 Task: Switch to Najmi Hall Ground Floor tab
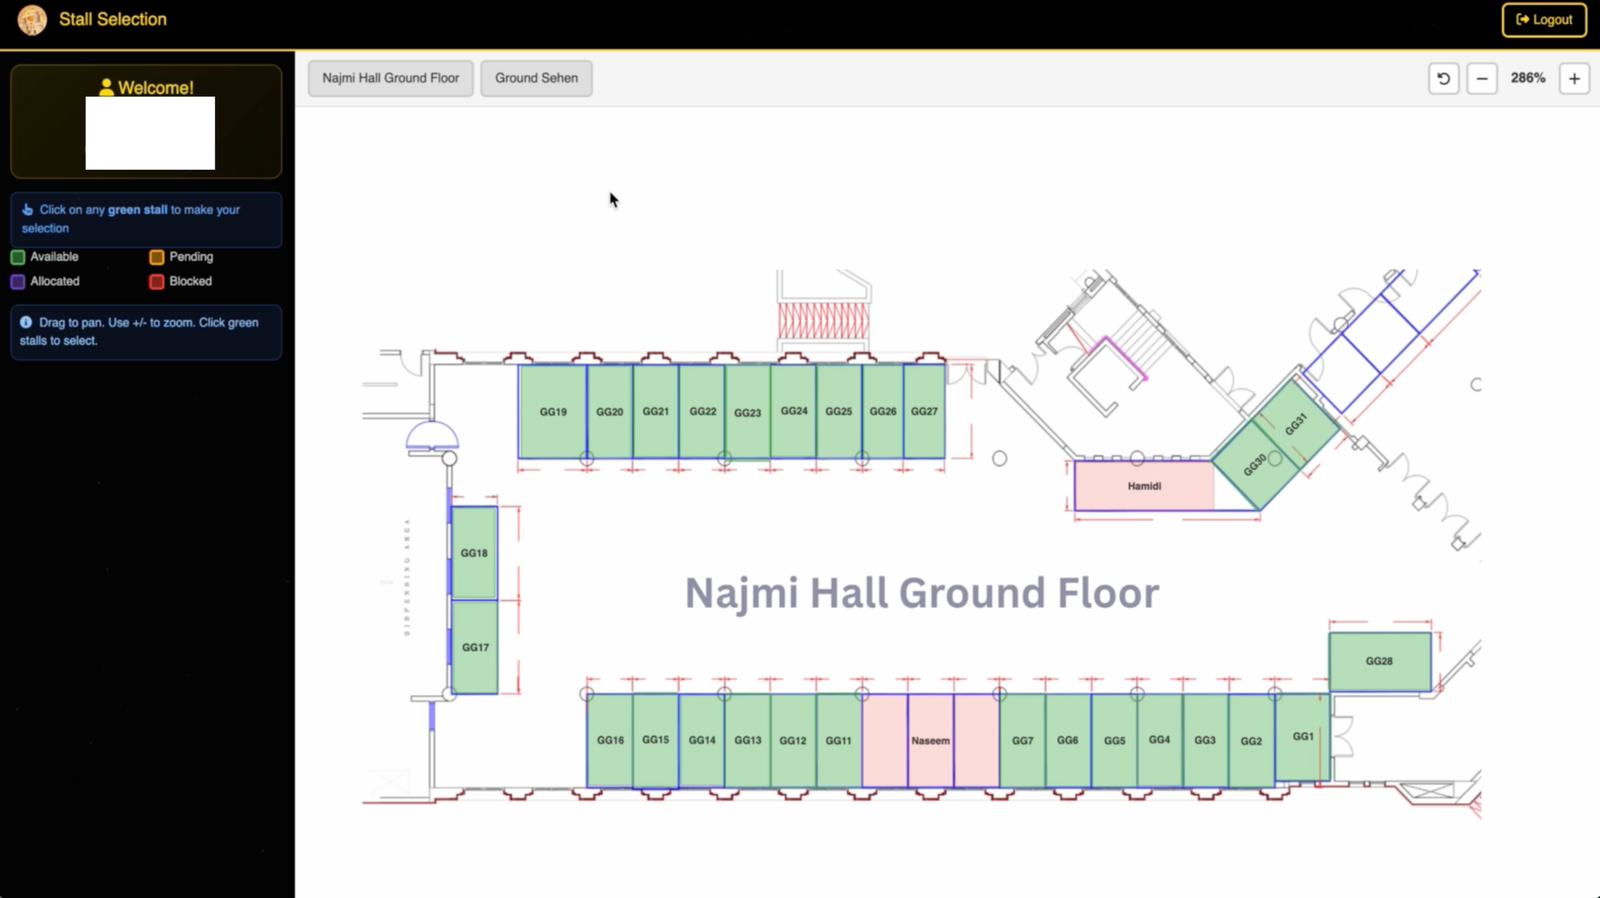(x=390, y=78)
